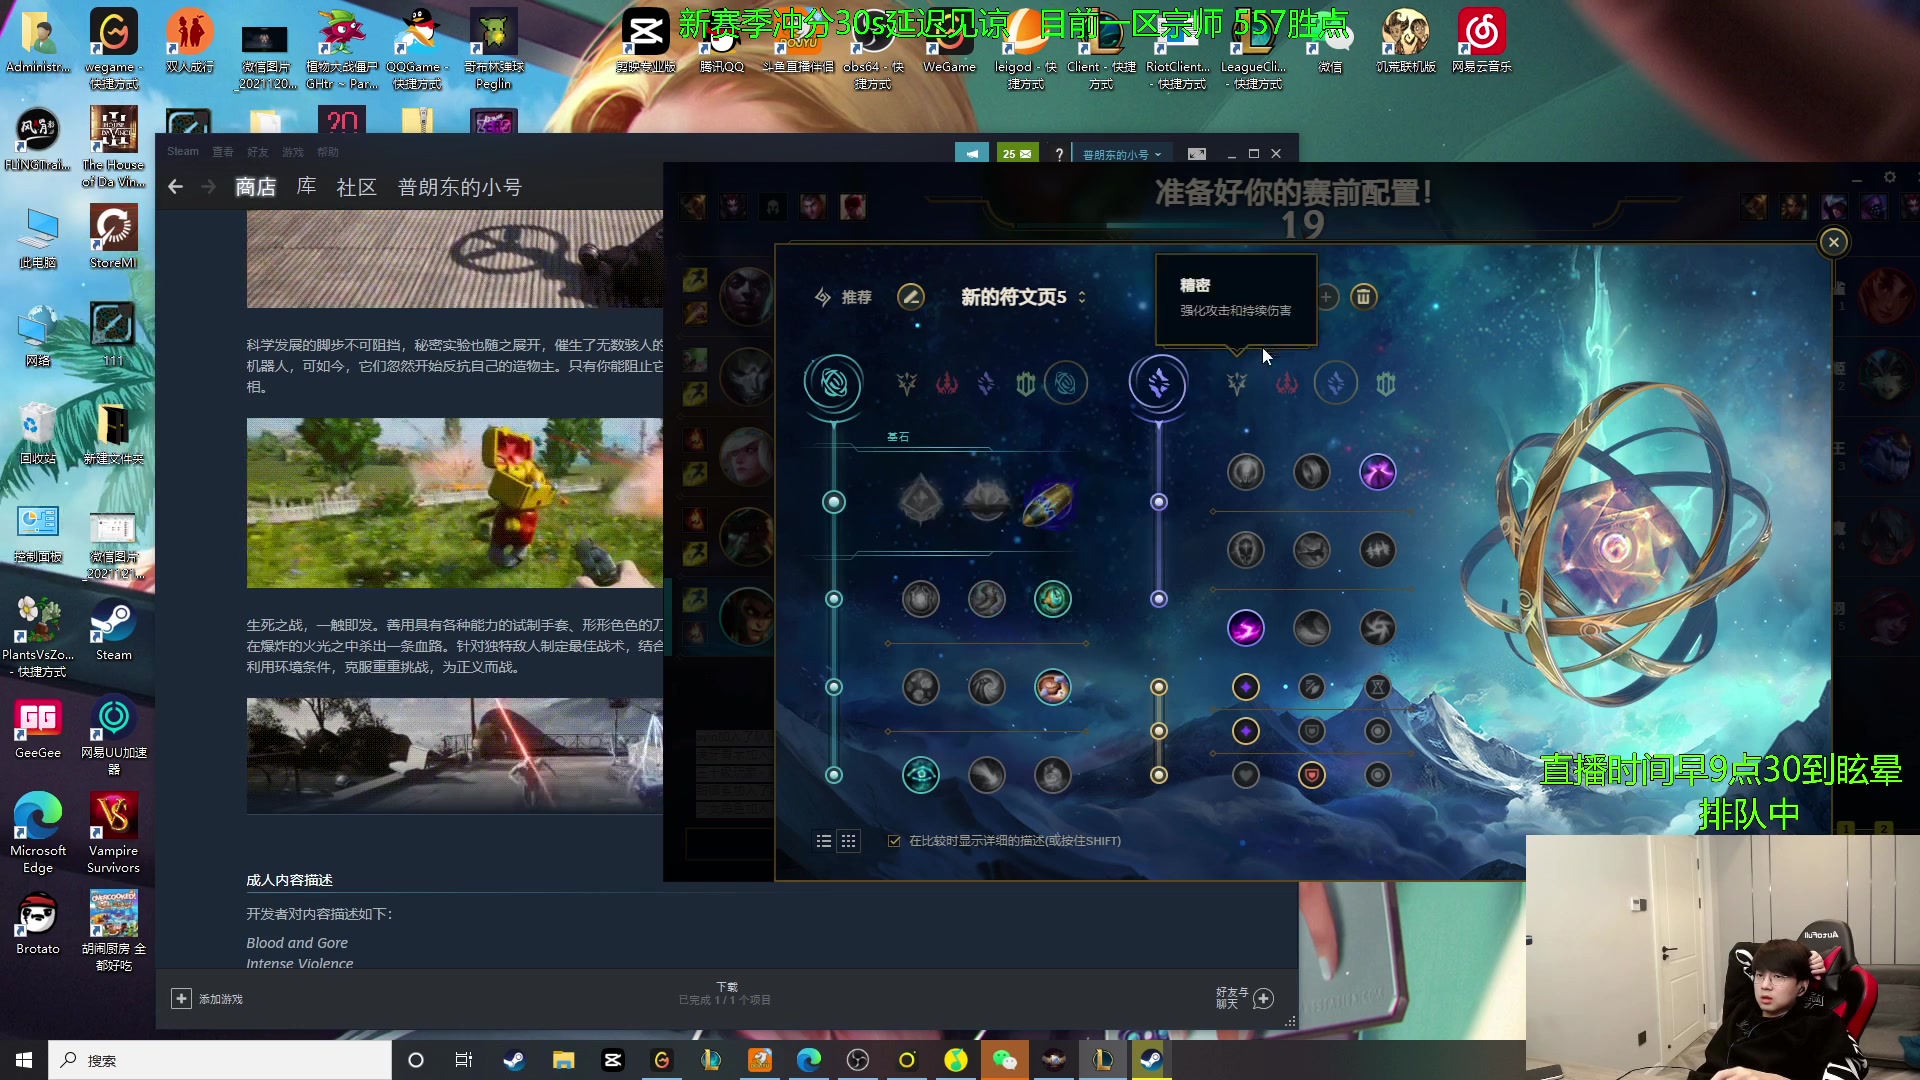Delete the current rune page via trash icon
This screenshot has height=1080, width=1920.
1363,297
